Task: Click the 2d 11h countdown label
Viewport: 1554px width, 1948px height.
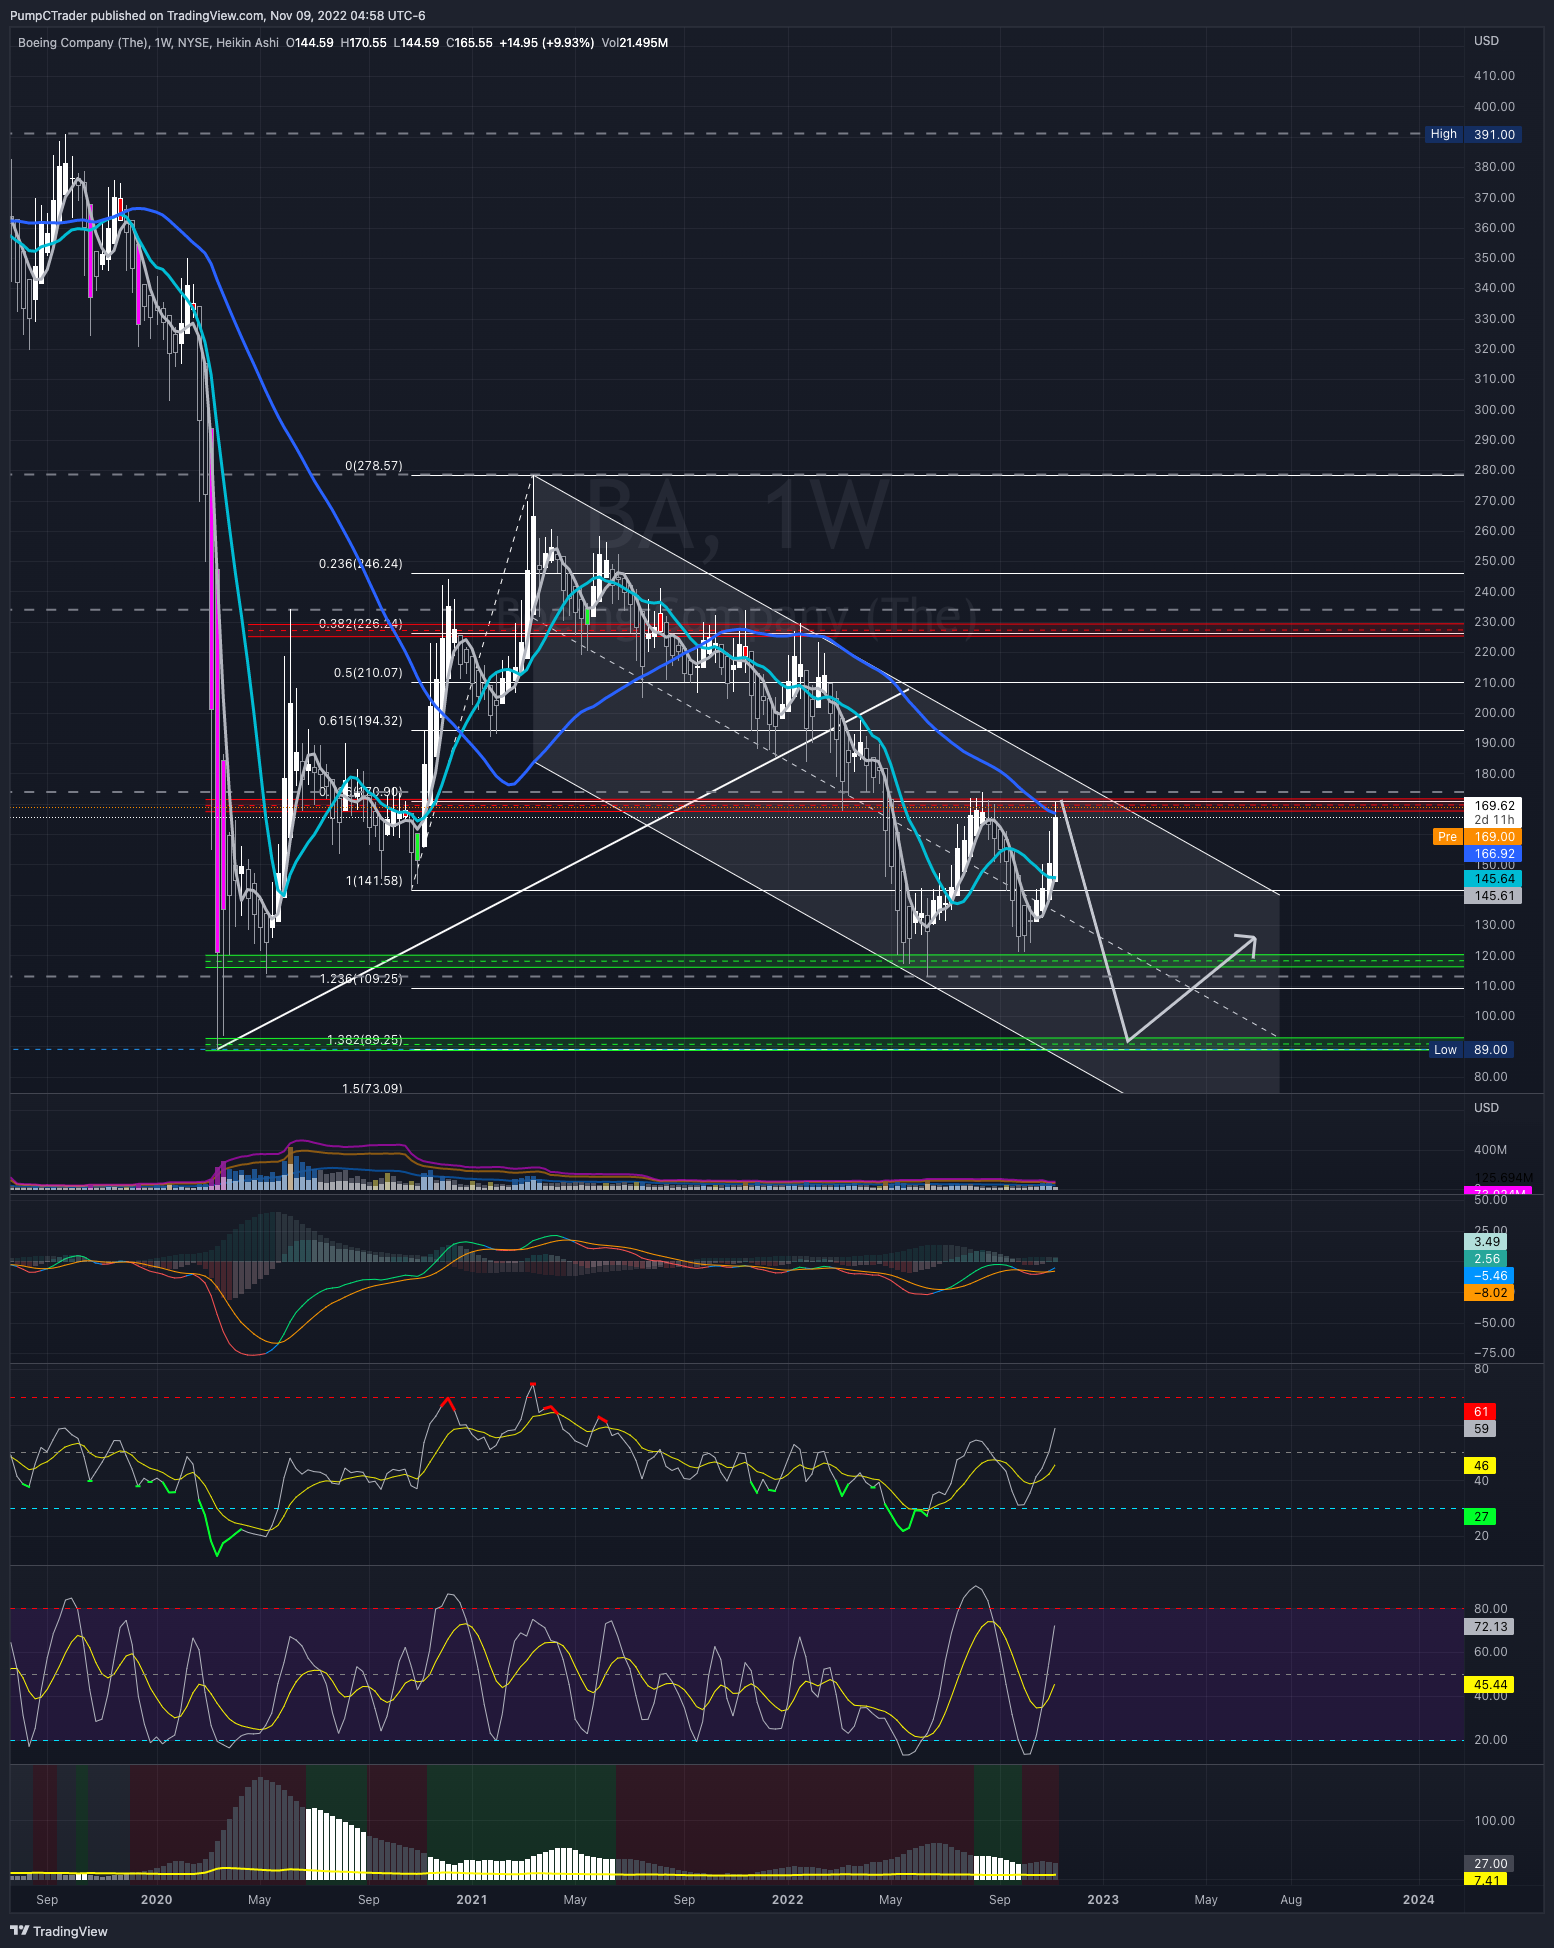Action: pyautogui.click(x=1493, y=819)
